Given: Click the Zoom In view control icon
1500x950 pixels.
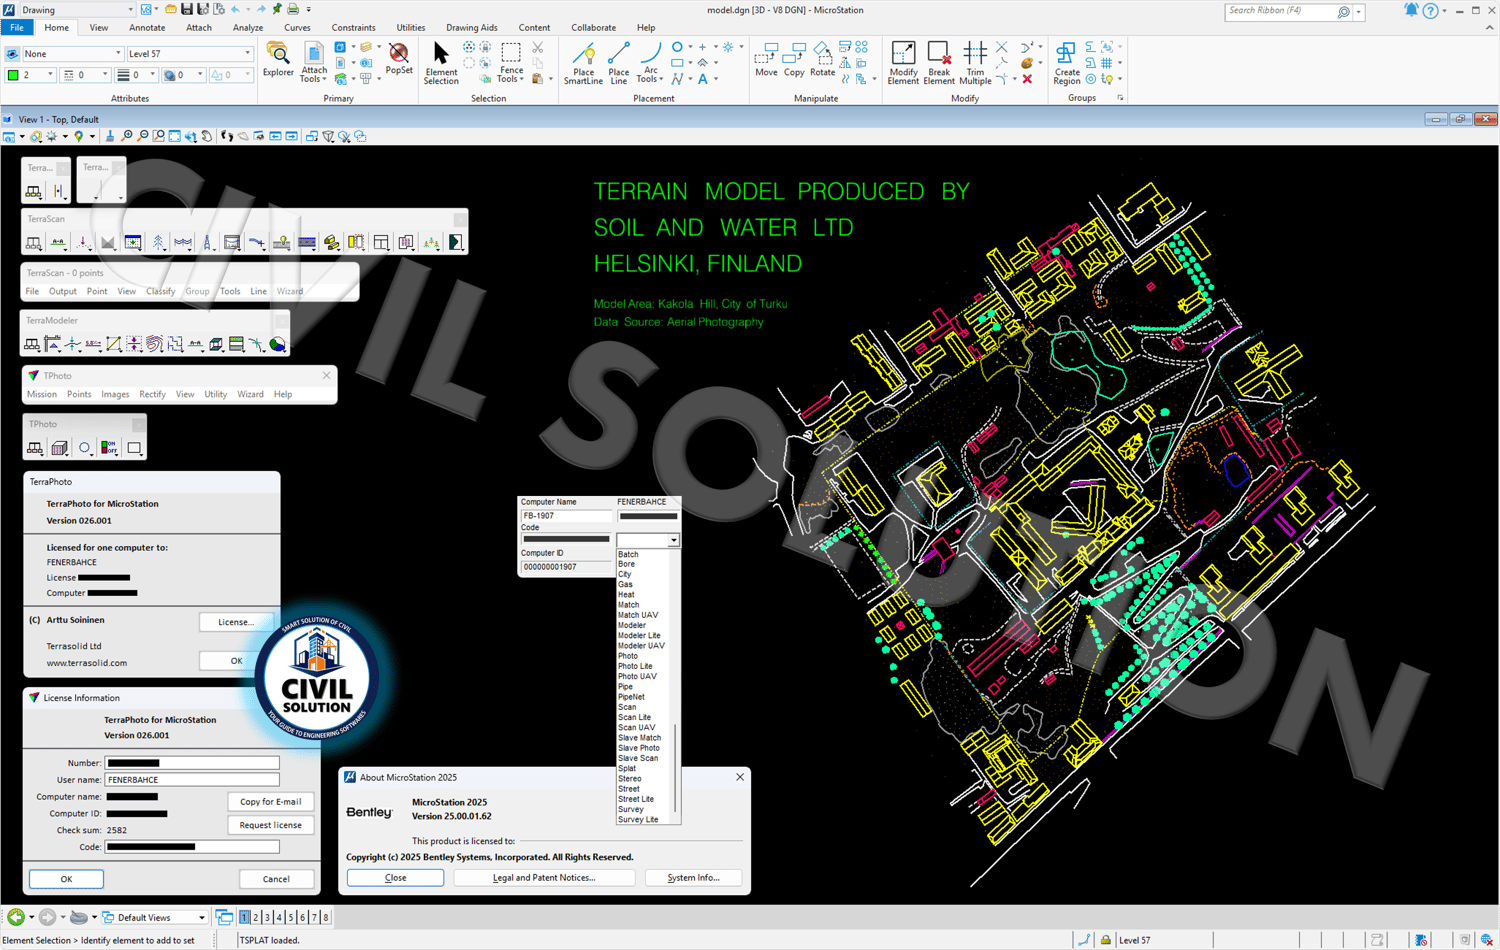Looking at the screenshot, I should 126,136.
